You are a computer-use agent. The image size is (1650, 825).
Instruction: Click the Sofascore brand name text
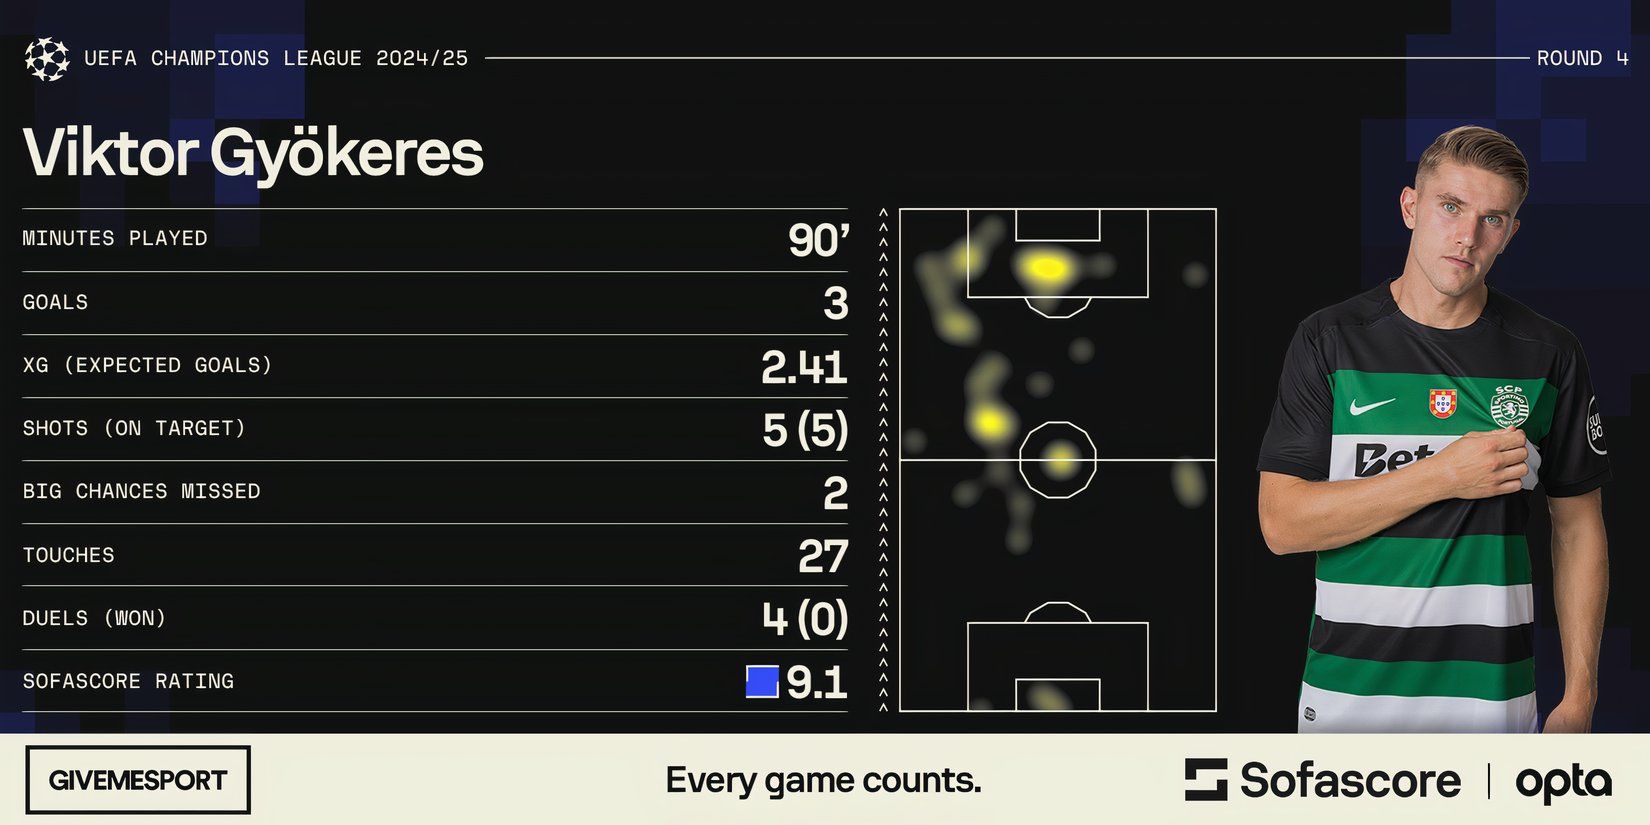[1350, 781]
